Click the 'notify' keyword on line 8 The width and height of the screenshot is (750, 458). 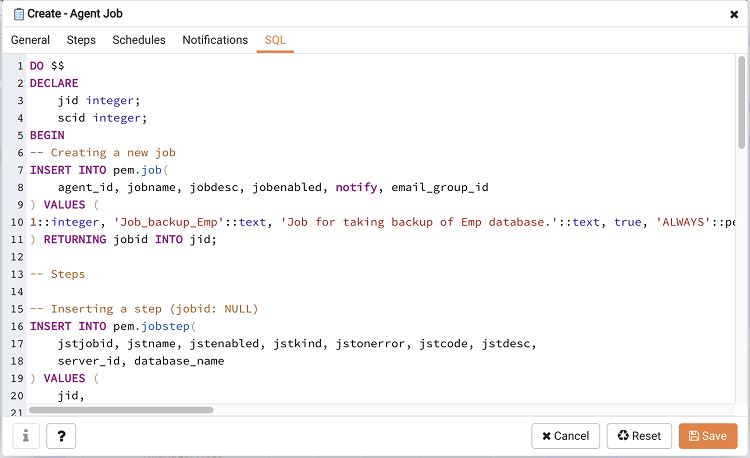tap(356, 187)
